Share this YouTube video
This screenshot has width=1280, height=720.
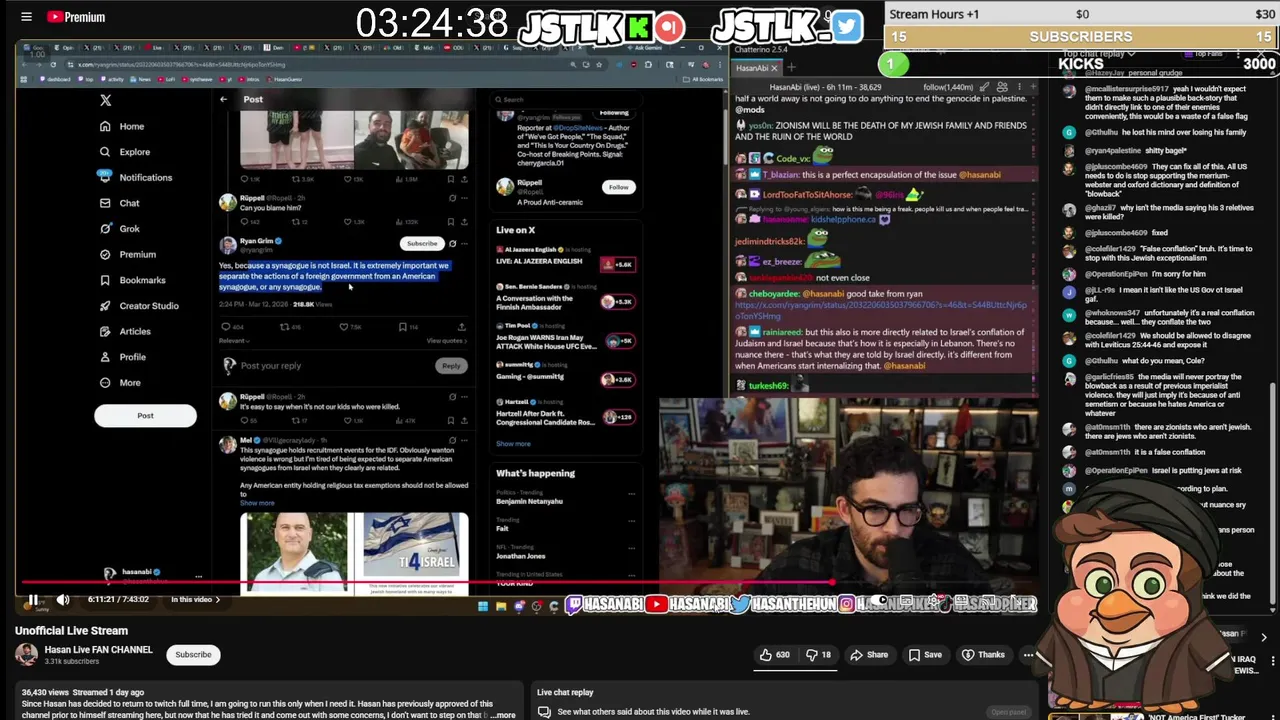click(869, 655)
